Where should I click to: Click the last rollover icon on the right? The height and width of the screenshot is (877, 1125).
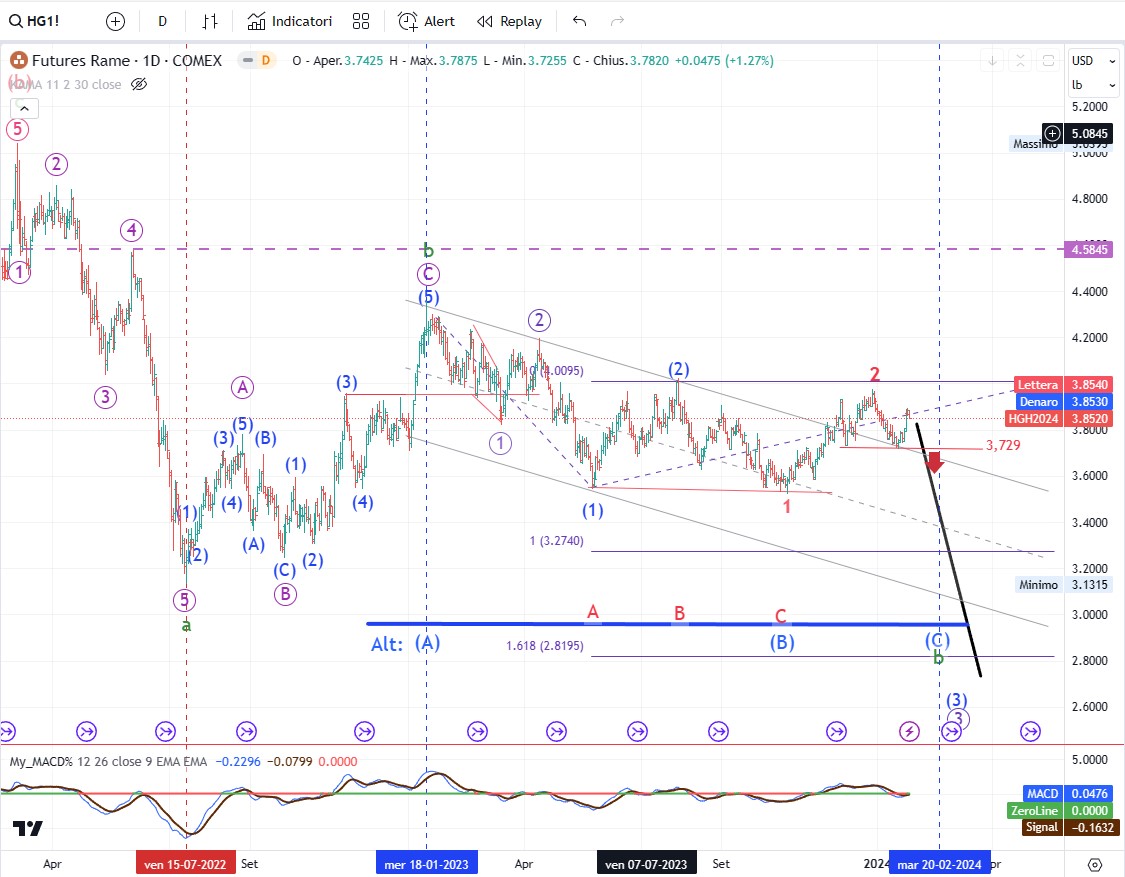click(1030, 731)
